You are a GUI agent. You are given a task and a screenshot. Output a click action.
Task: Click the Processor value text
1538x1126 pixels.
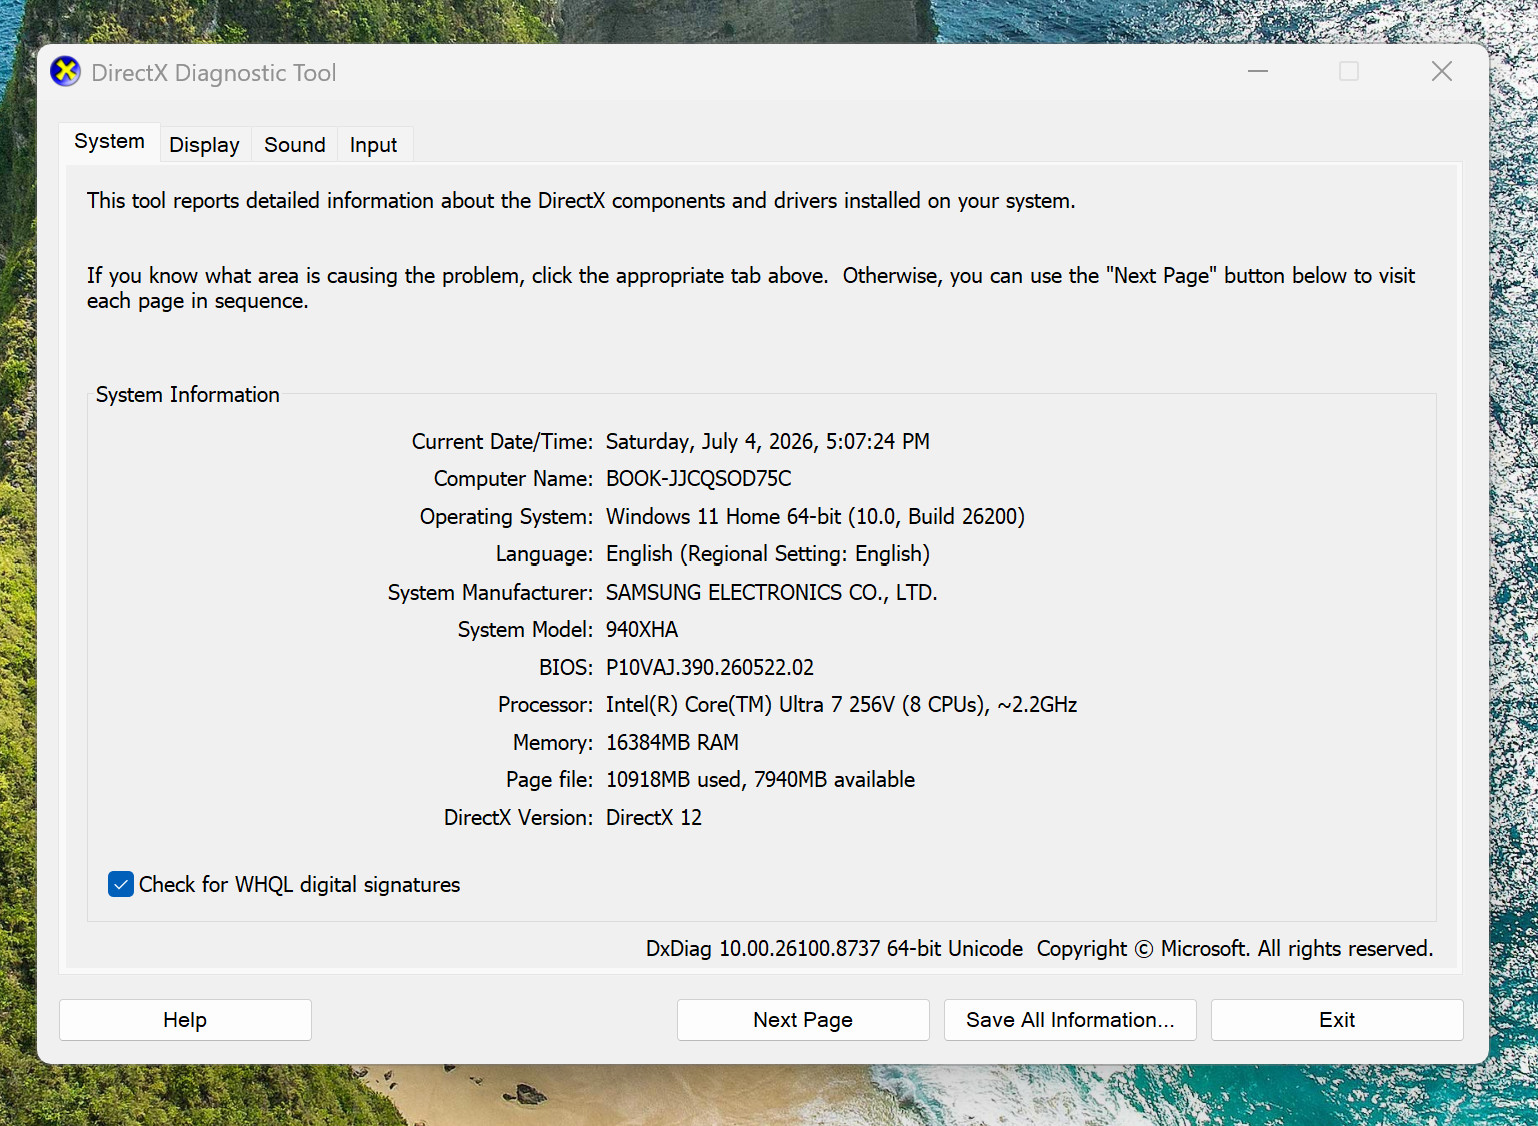(841, 705)
